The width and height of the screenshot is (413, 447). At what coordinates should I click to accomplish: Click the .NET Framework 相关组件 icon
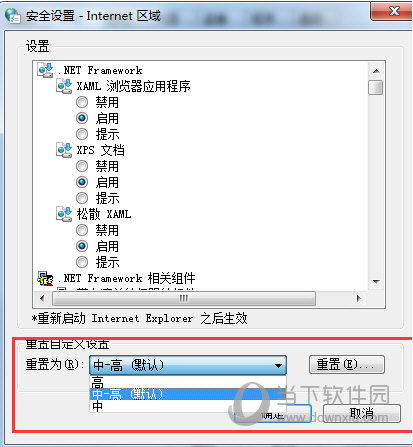(x=45, y=278)
